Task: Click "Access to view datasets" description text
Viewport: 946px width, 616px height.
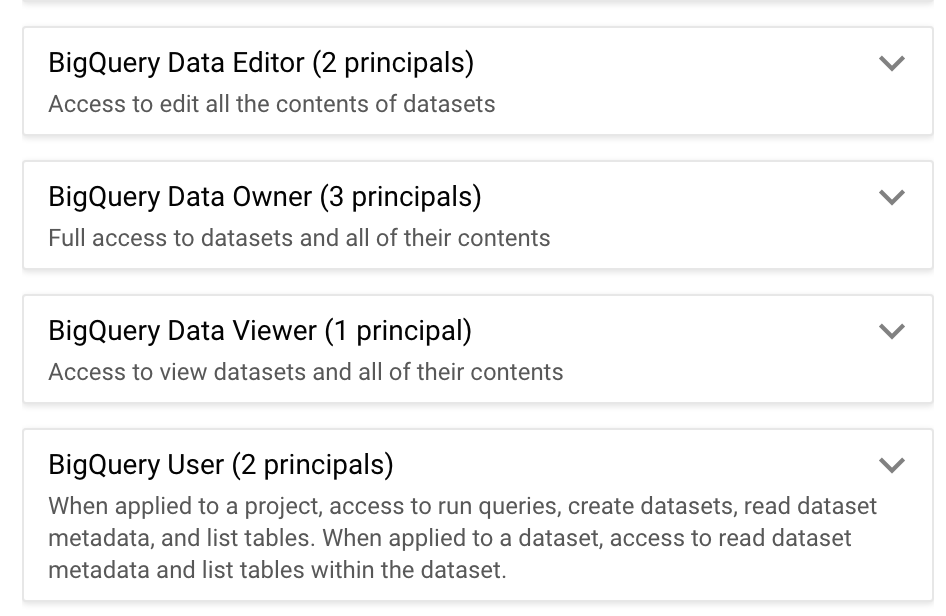Action: click(x=305, y=372)
